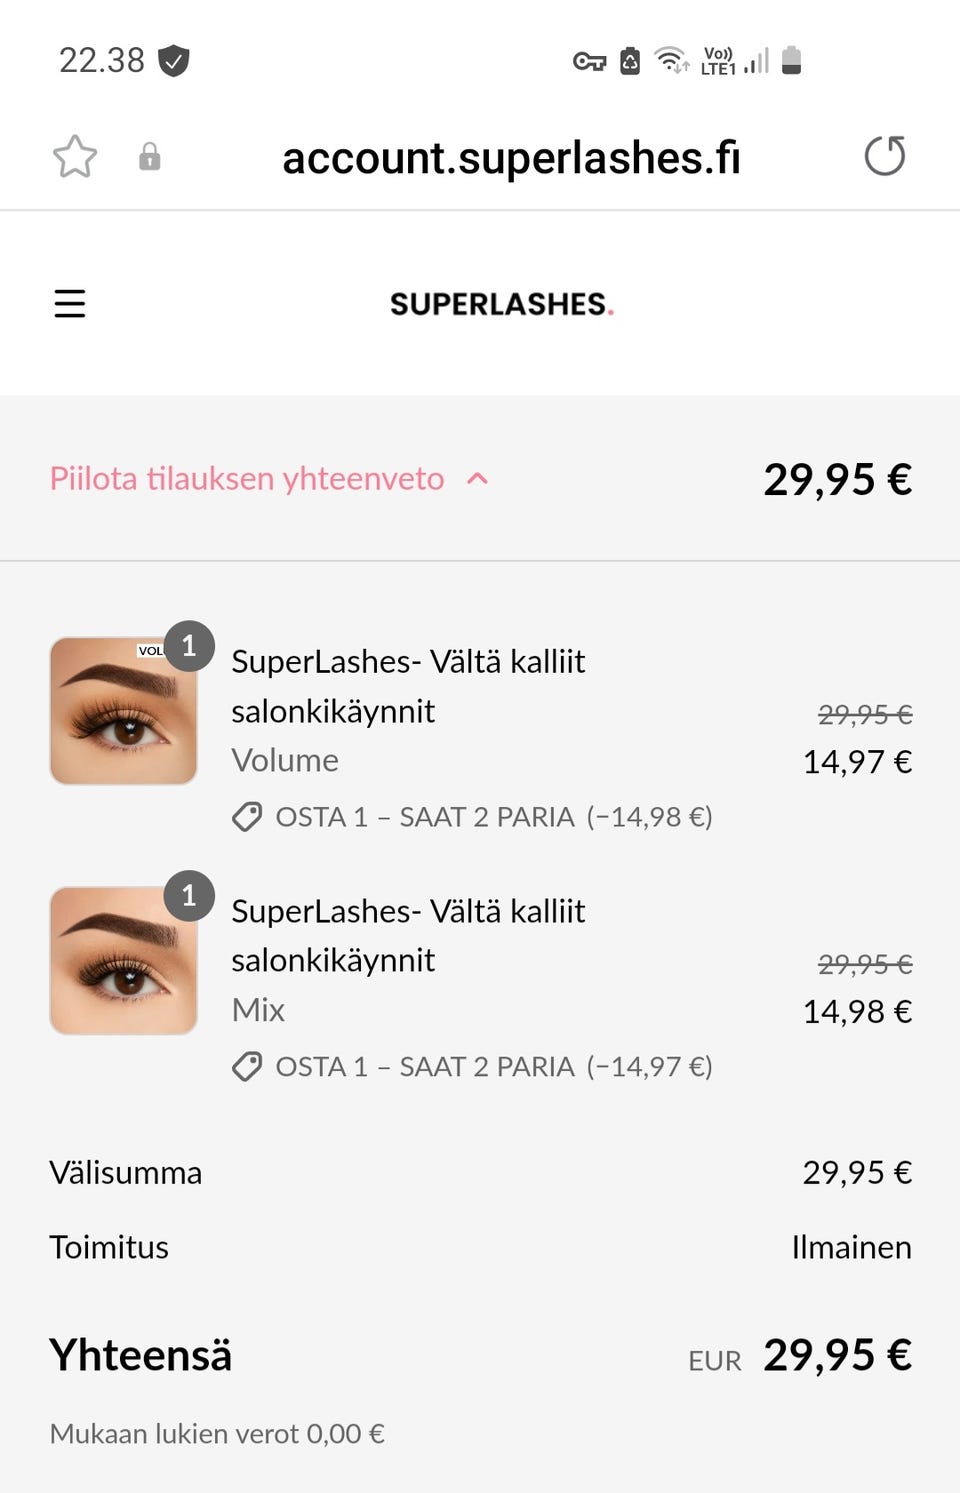Tap quantity badge on Volume product
The width and height of the screenshot is (960, 1493).
pos(189,646)
